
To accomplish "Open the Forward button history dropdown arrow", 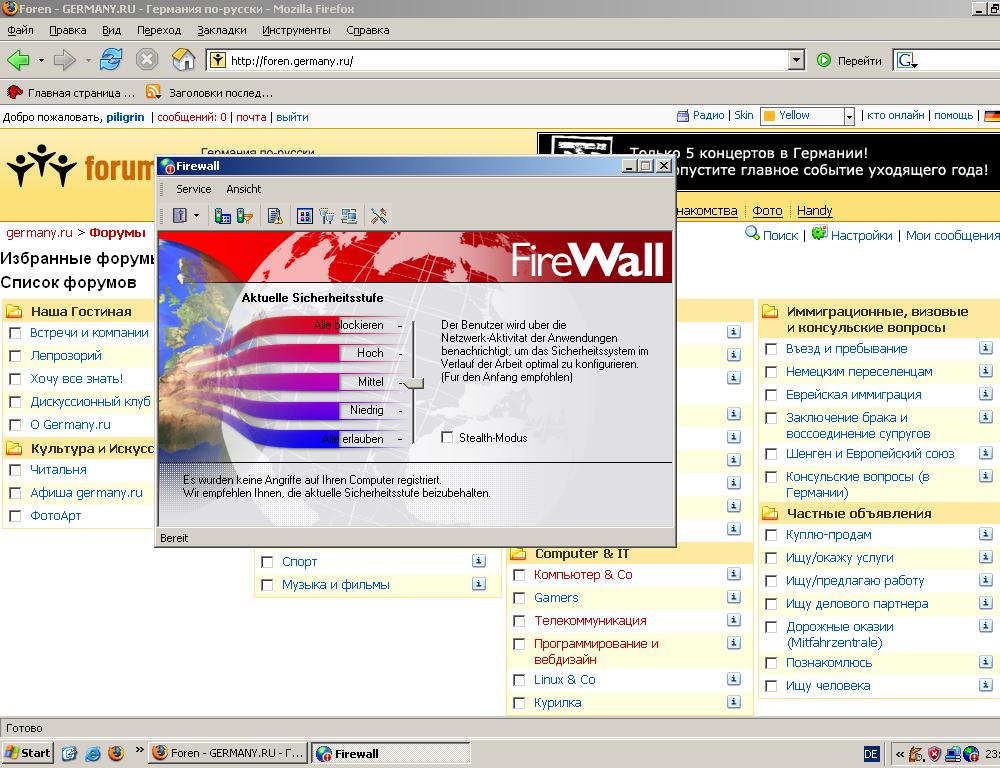I will click(88, 61).
